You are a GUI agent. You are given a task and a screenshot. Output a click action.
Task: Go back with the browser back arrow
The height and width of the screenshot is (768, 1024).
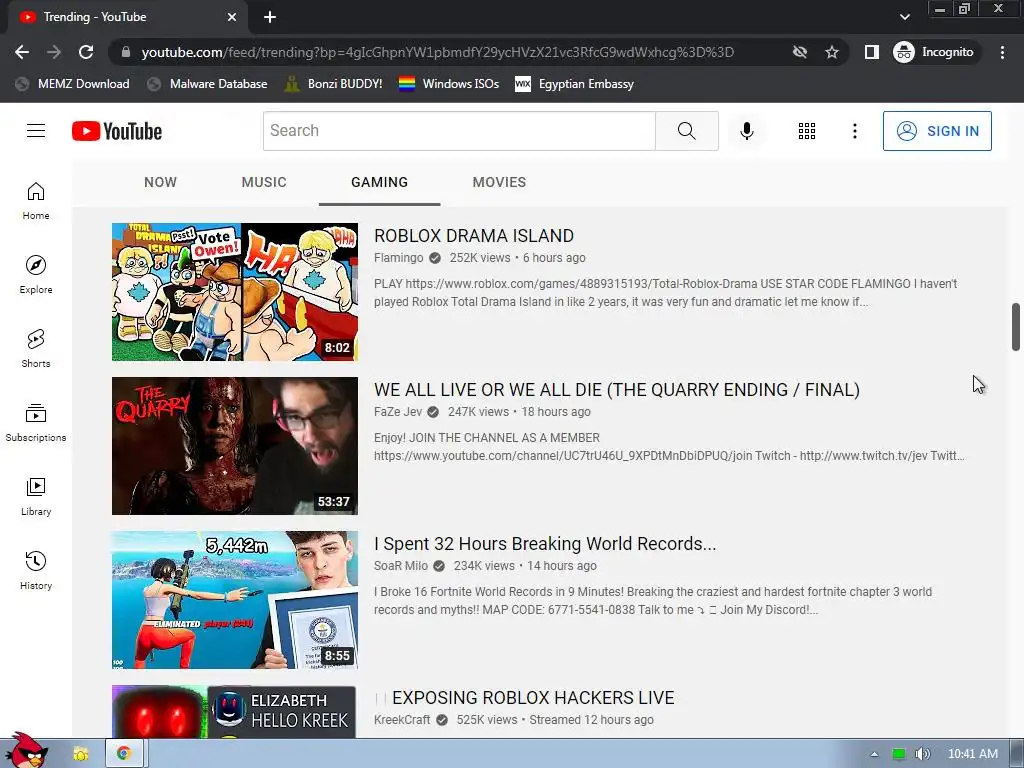[x=22, y=52]
